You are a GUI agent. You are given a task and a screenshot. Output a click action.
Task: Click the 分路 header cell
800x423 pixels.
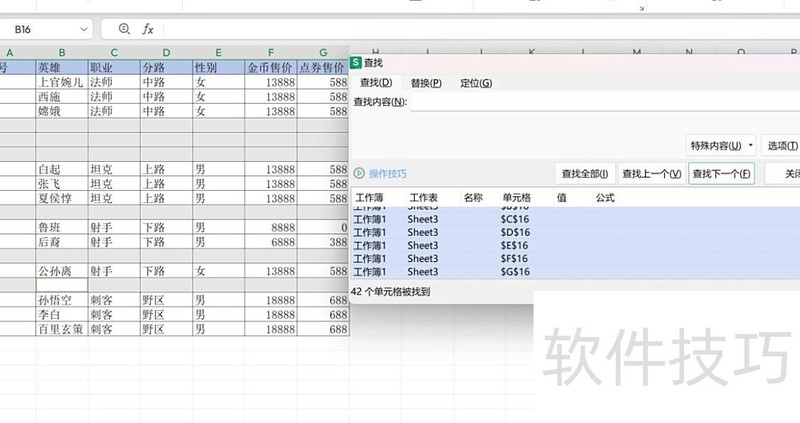(166, 67)
